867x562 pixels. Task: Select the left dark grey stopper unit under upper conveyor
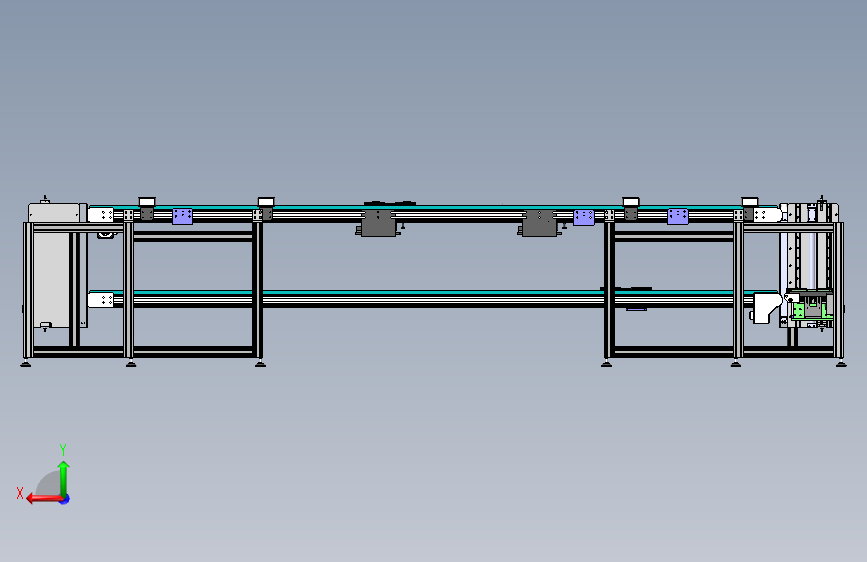click(378, 223)
